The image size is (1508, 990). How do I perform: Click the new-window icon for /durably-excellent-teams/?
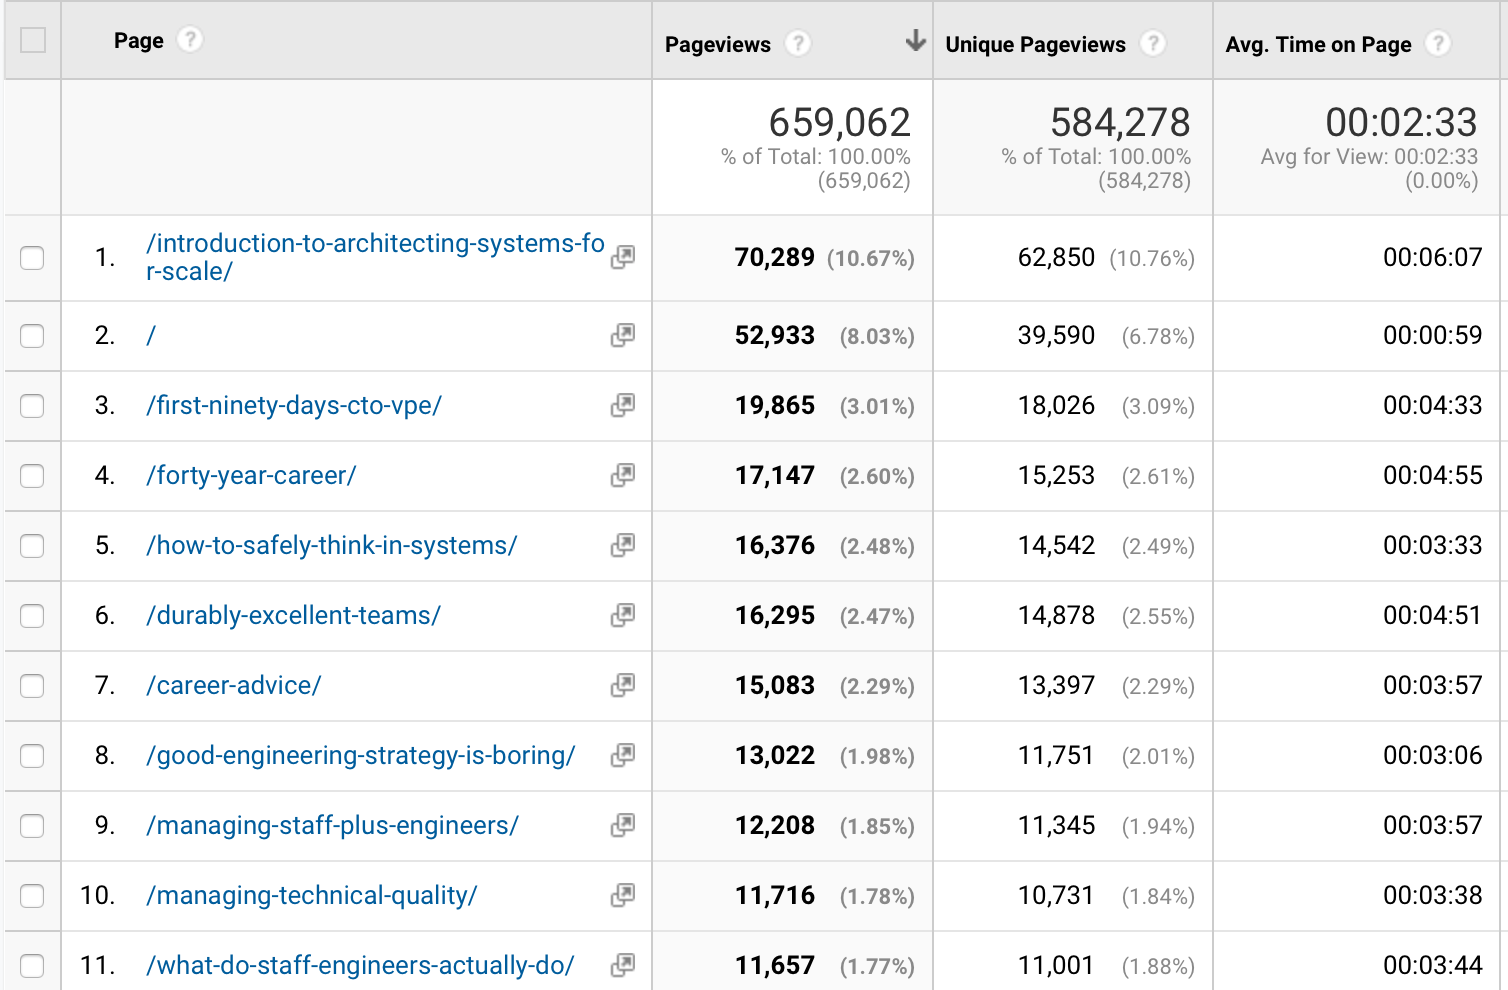622,616
